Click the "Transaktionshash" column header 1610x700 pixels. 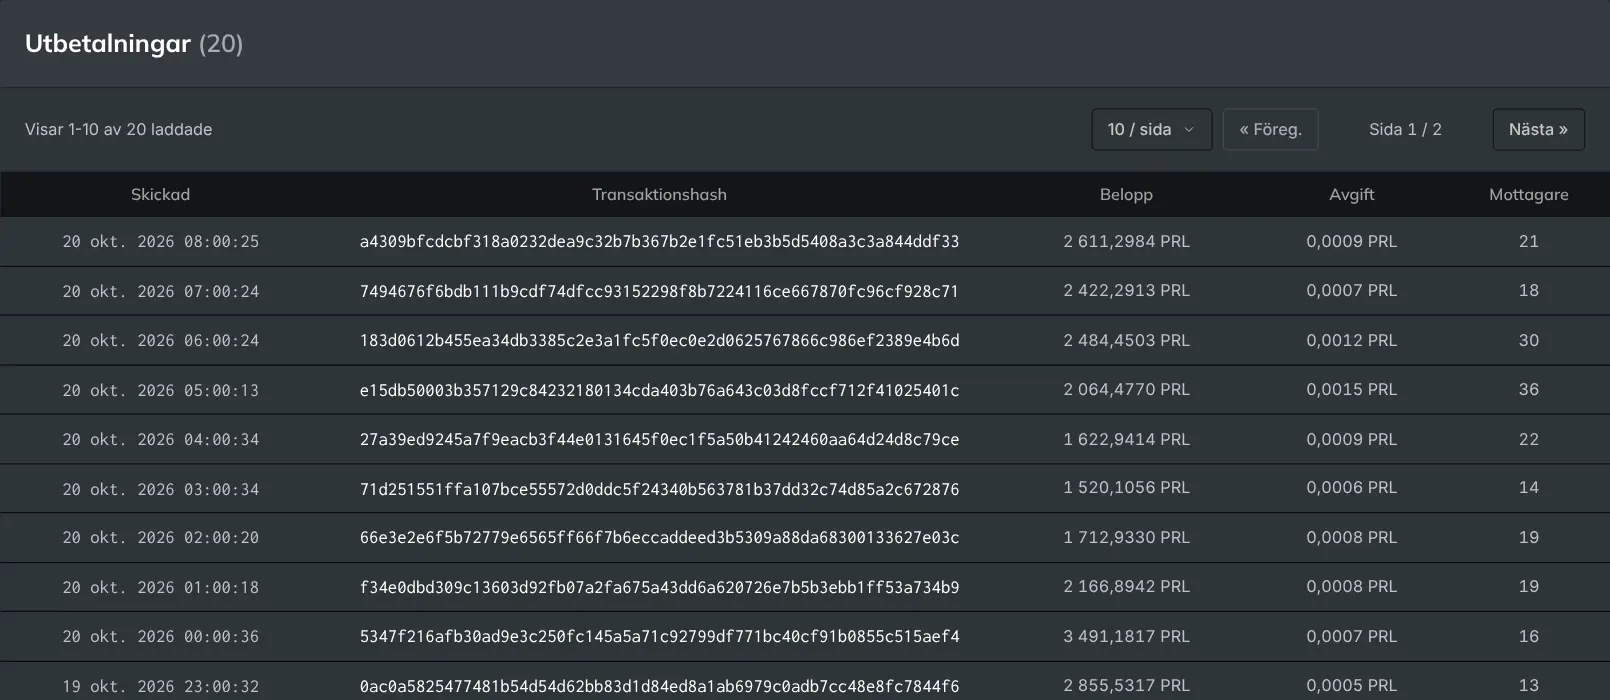(659, 194)
